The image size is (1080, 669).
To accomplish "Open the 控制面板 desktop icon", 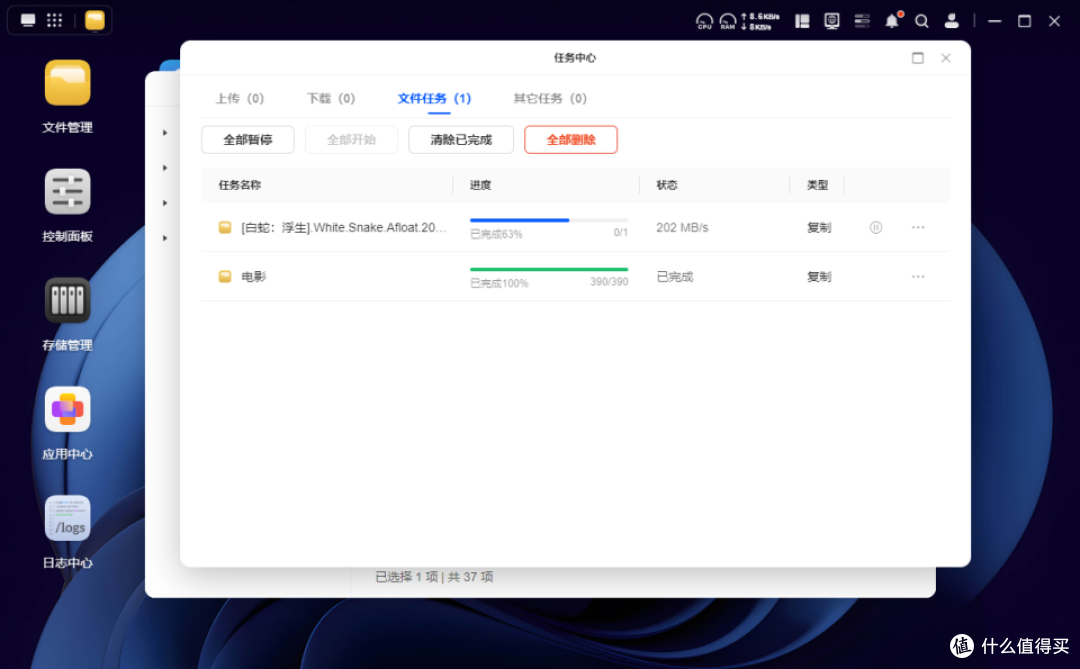I will (x=68, y=192).
